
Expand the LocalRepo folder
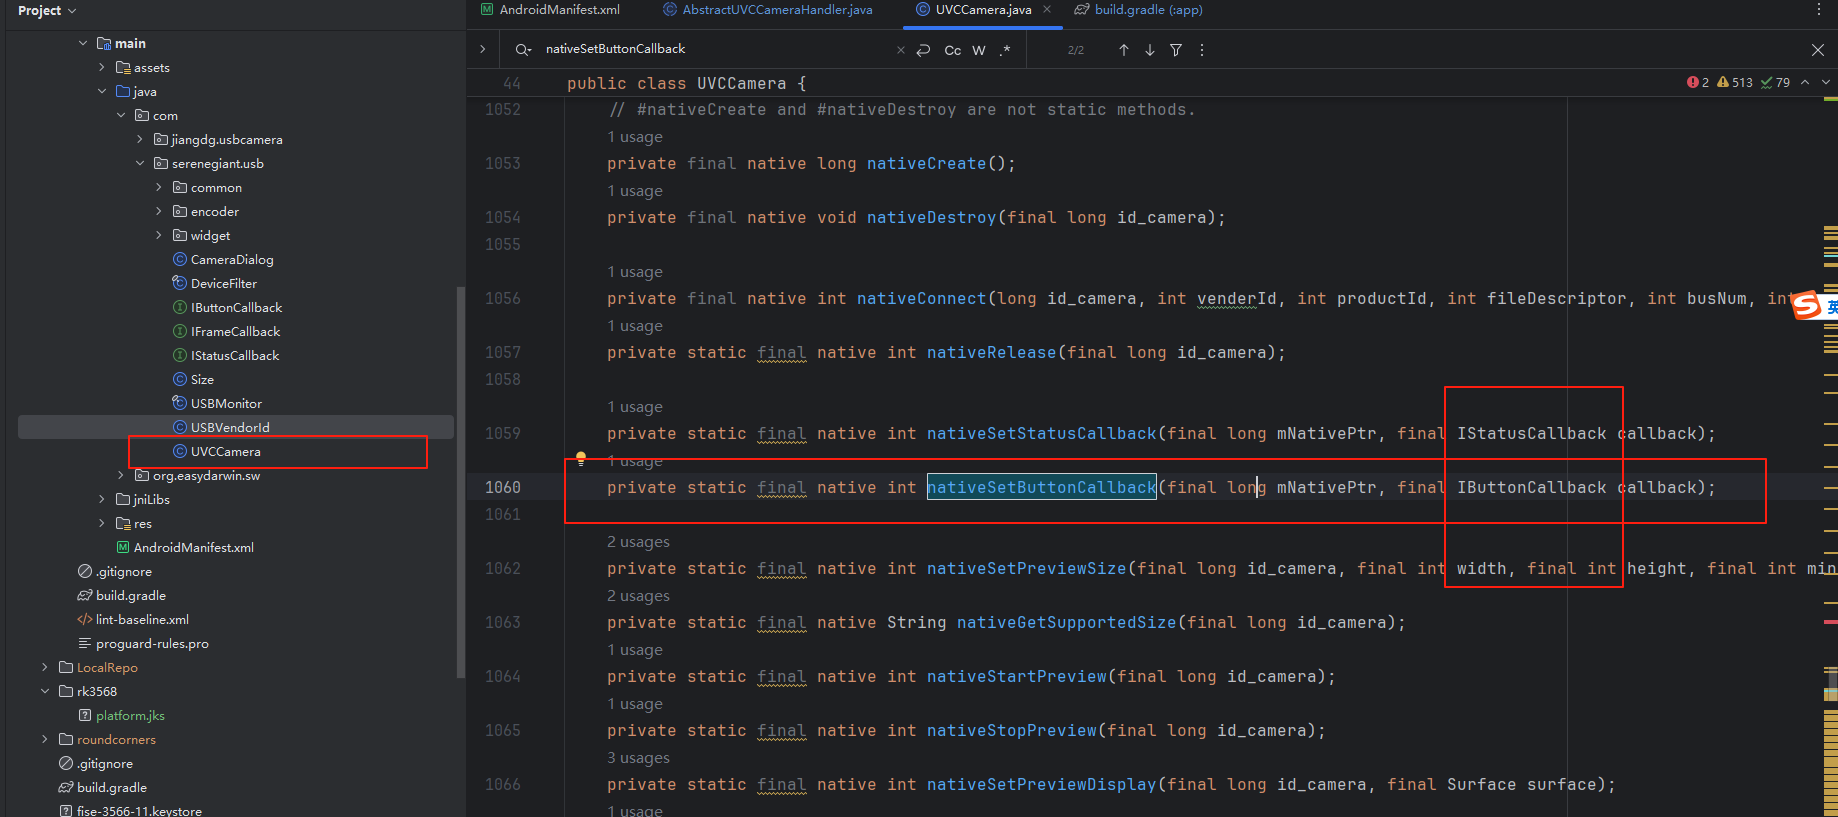(45, 668)
